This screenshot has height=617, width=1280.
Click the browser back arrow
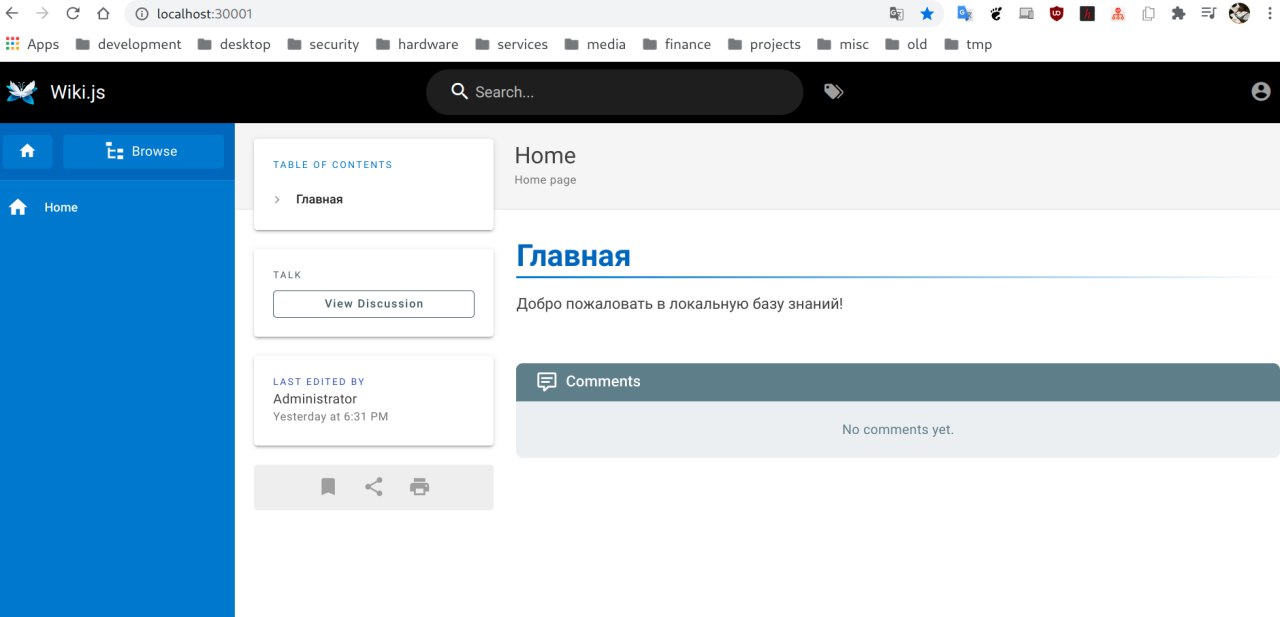13,14
